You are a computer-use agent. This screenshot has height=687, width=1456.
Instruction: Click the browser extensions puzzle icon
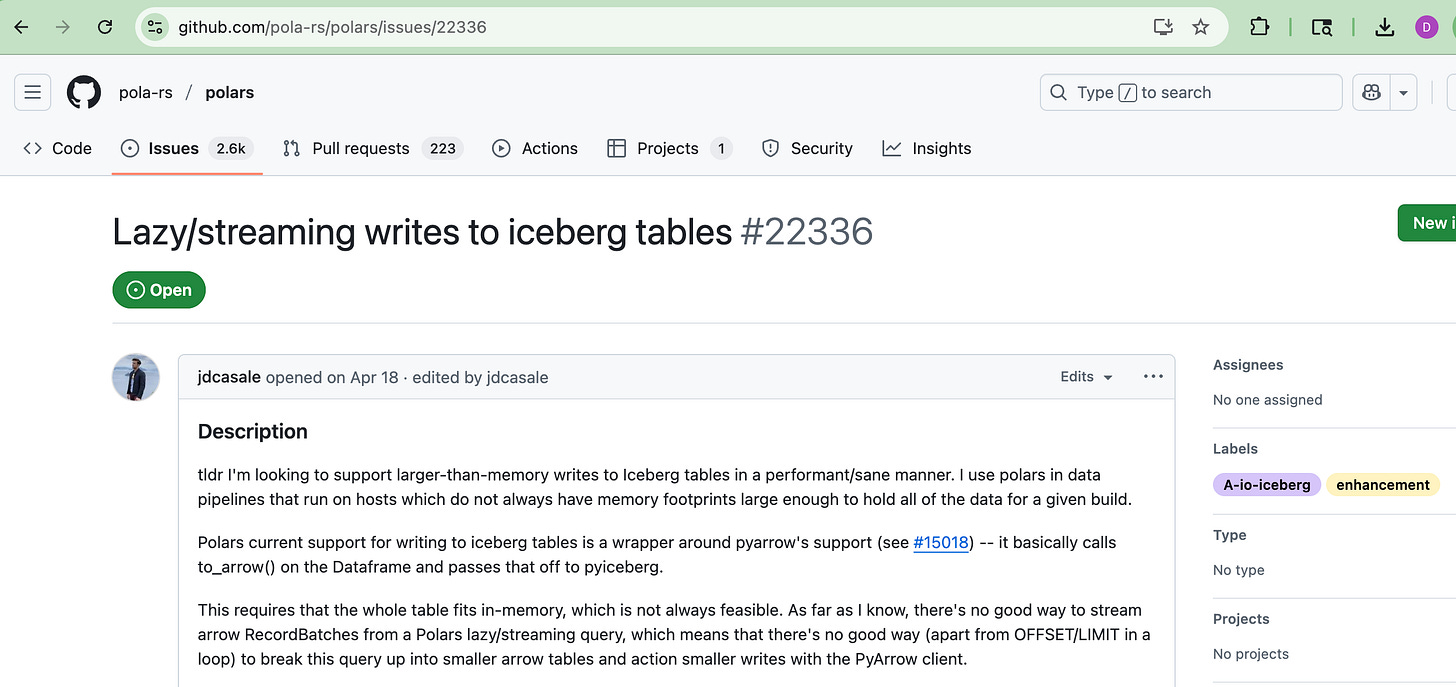point(1259,27)
